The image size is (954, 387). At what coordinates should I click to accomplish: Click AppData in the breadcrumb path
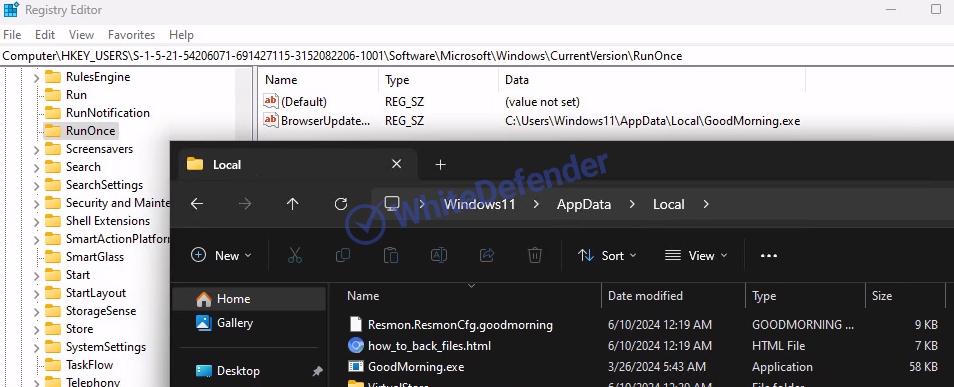tap(583, 204)
